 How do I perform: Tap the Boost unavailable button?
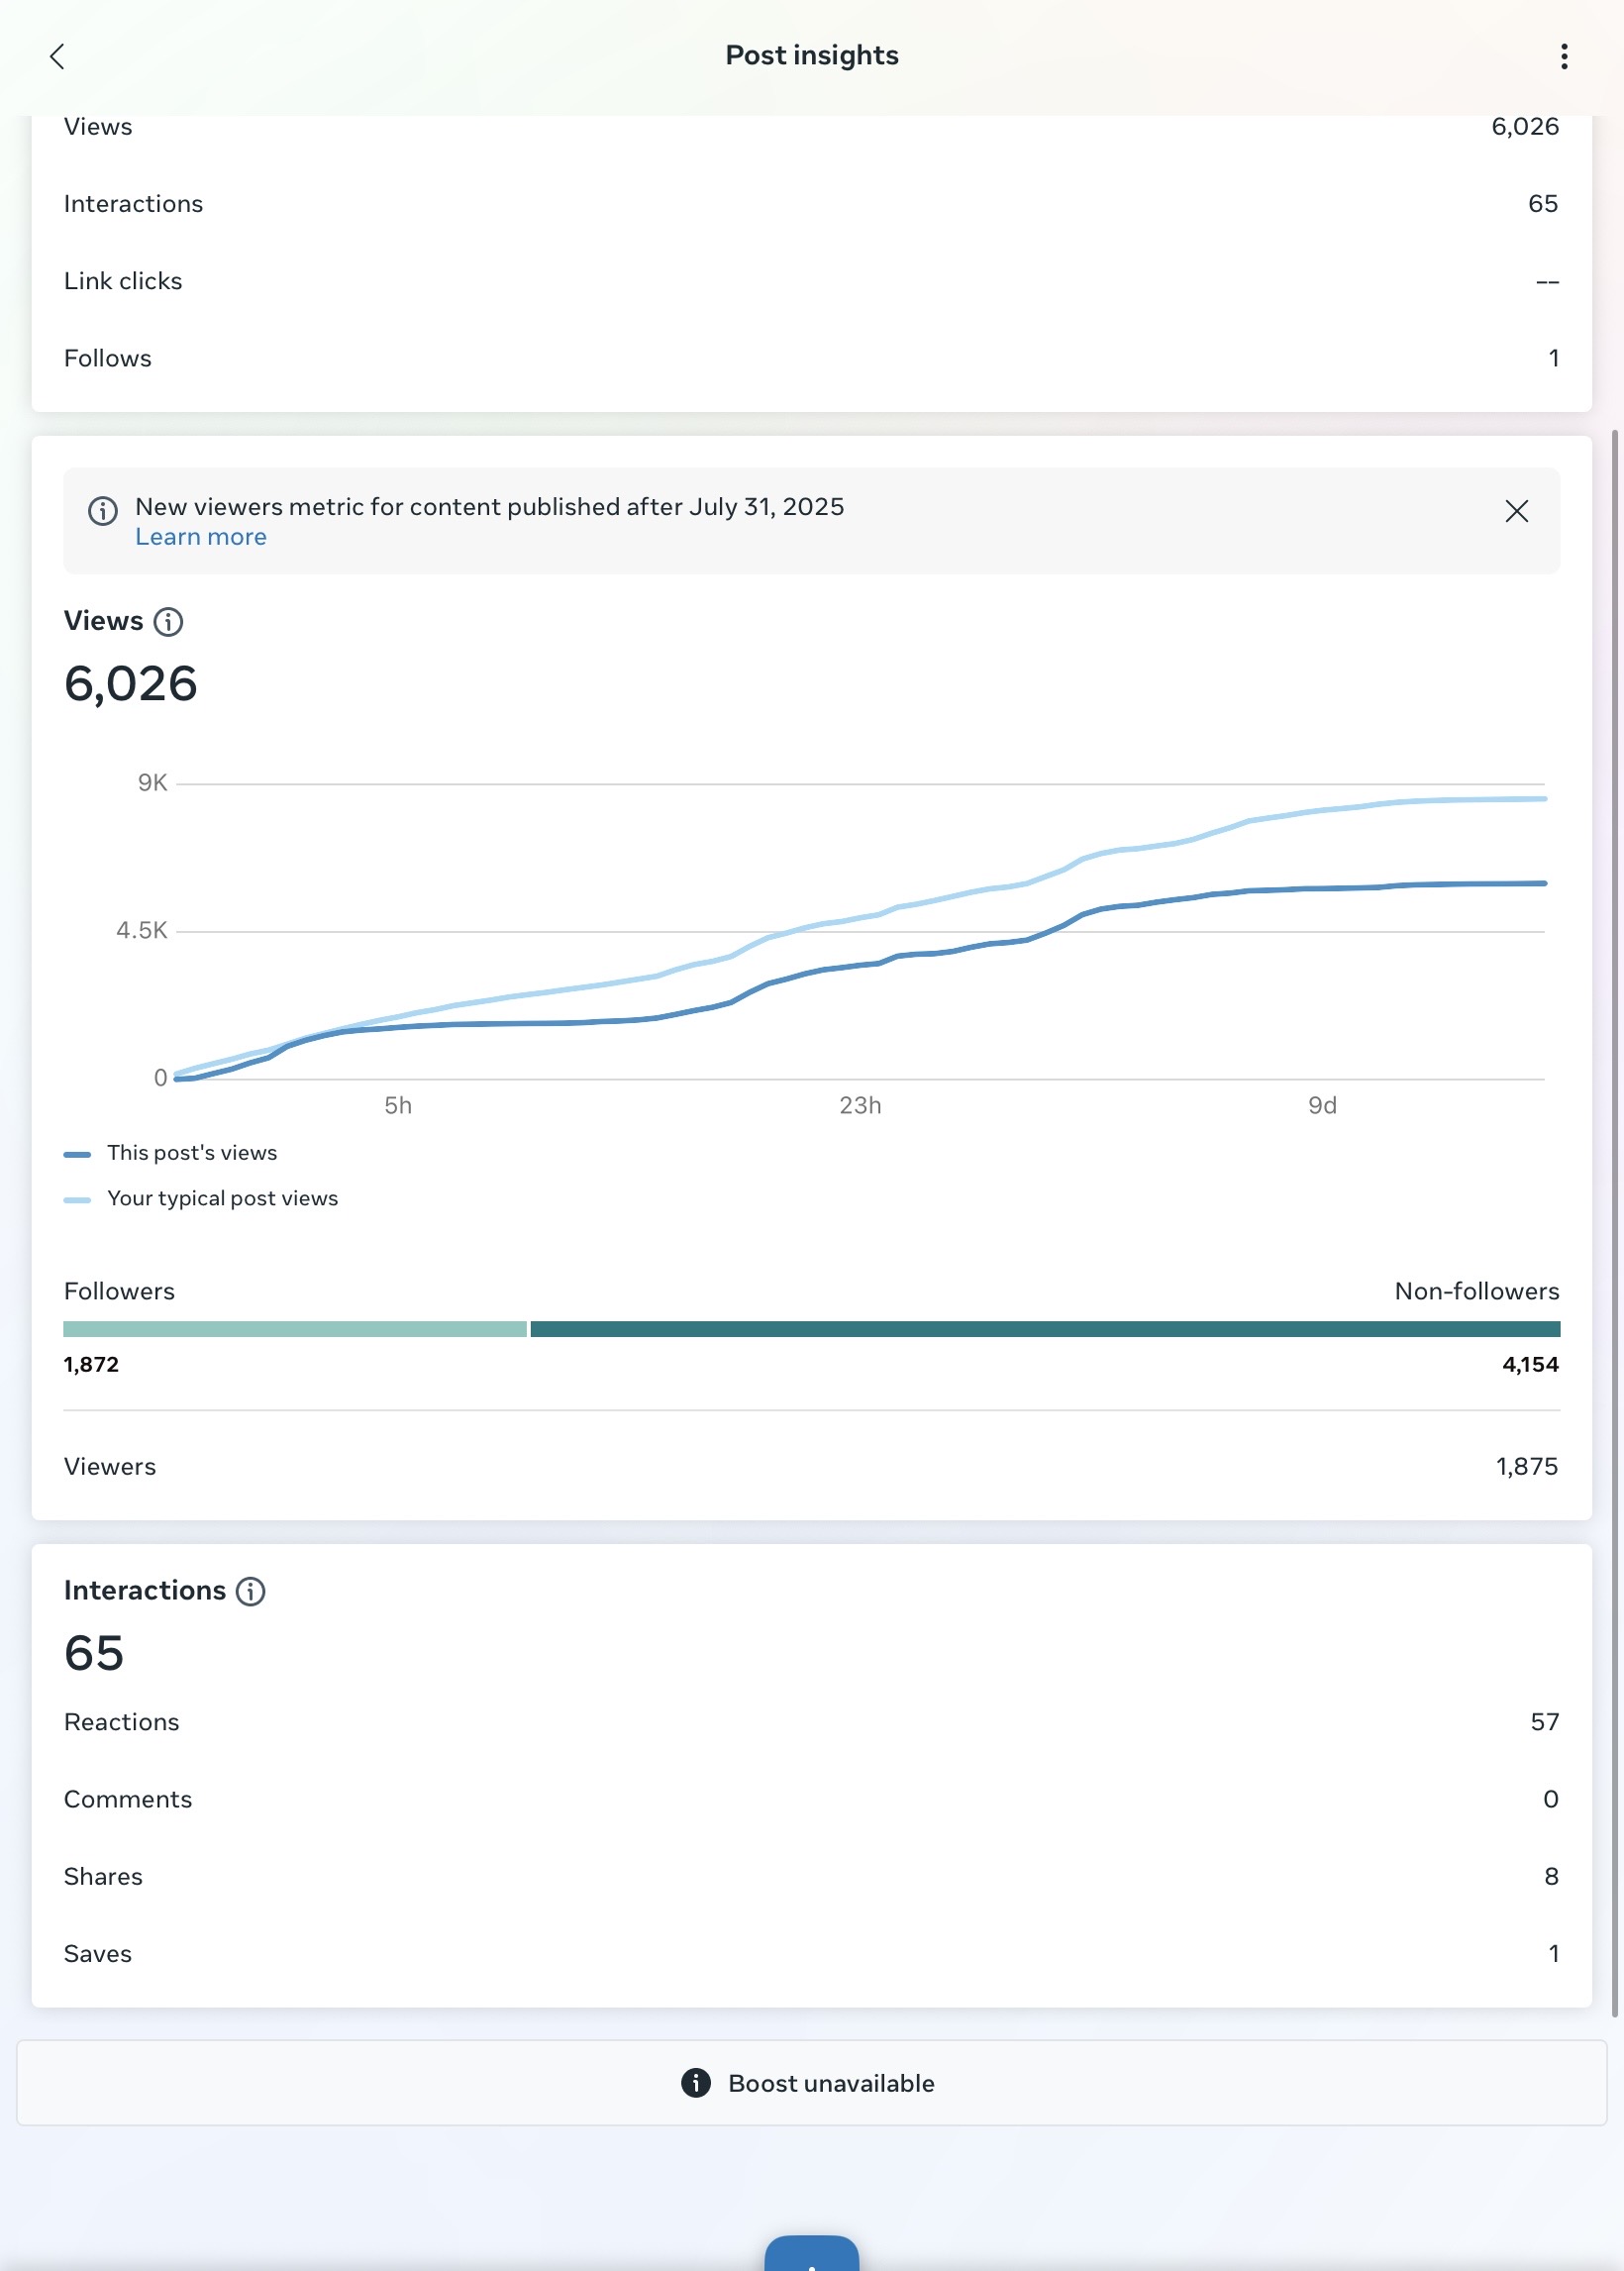tap(811, 2083)
